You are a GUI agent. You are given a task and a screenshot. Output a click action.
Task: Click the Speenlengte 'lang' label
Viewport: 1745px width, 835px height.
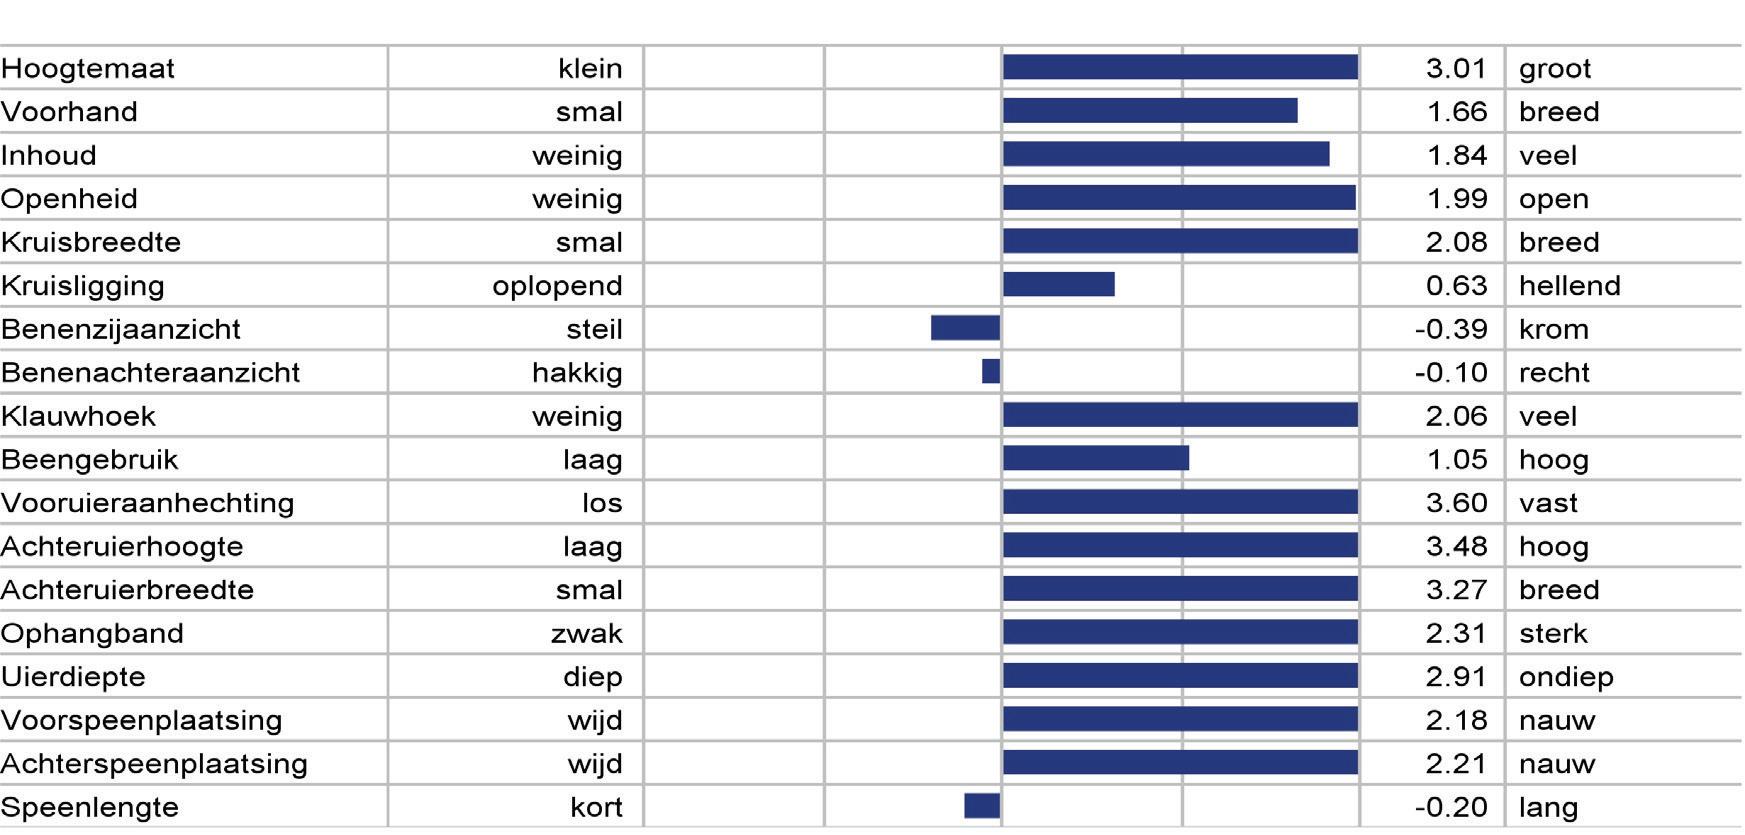pyautogui.click(x=1548, y=808)
